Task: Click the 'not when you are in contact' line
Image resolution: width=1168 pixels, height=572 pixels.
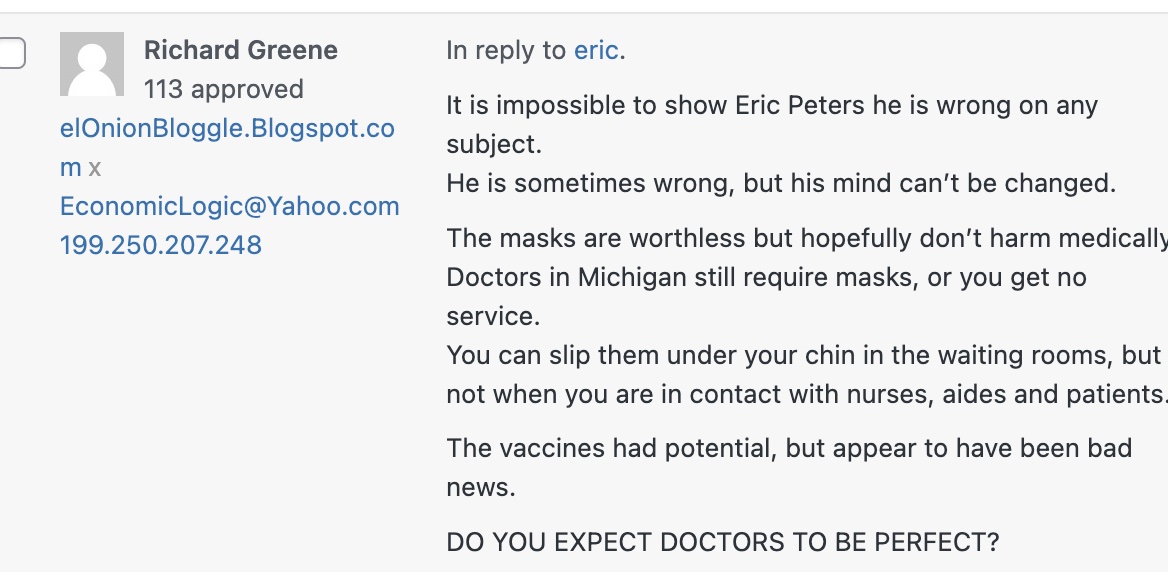Action: pyautogui.click(x=806, y=394)
